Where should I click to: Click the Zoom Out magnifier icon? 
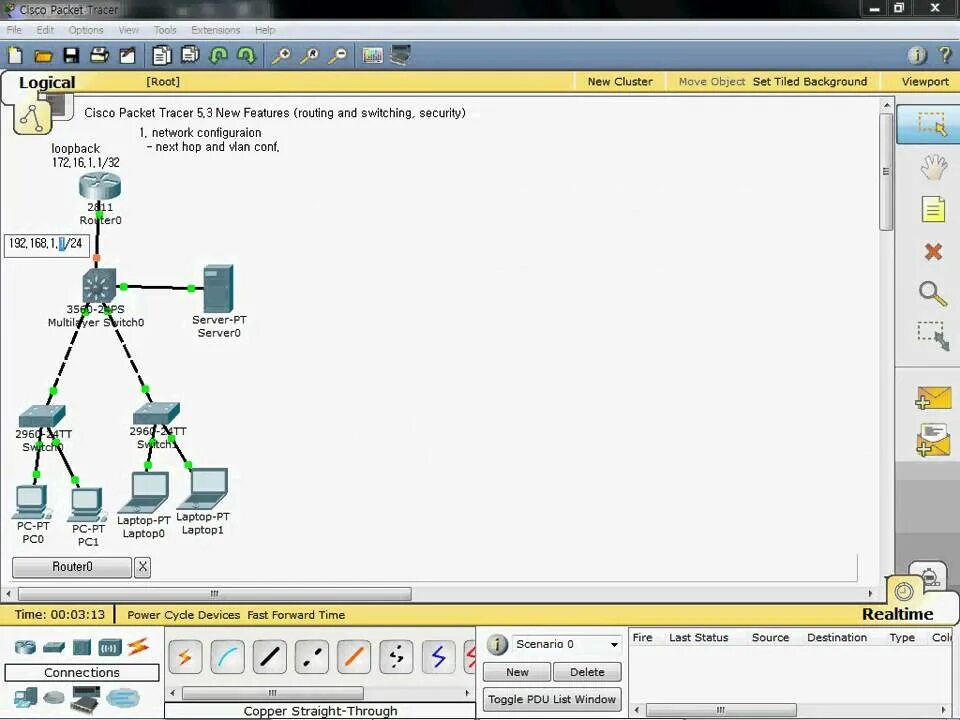(x=337, y=56)
